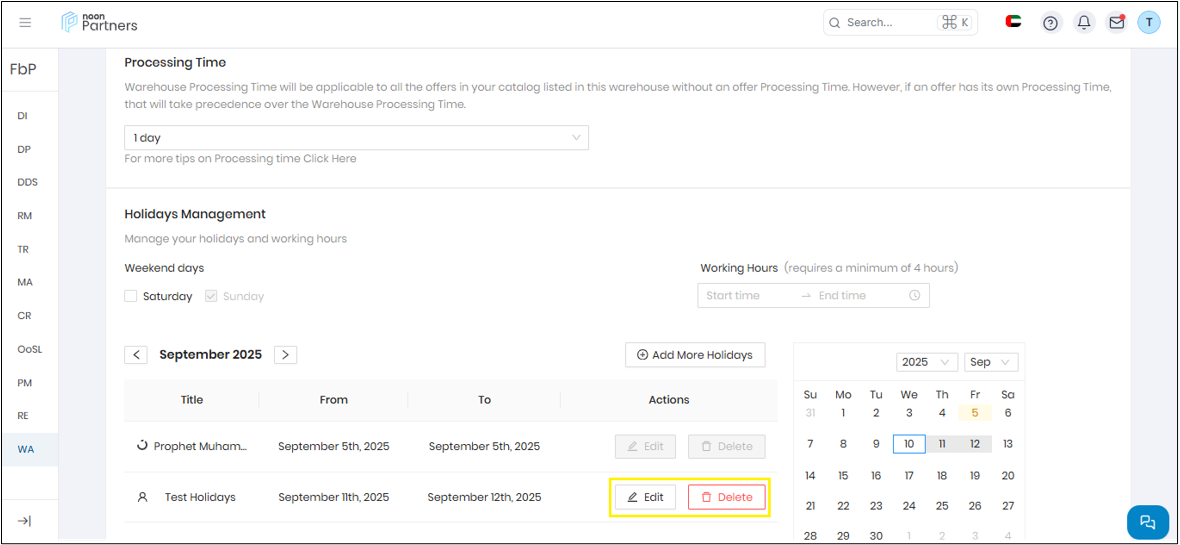1180x545 pixels.
Task: Expand the Sep month dropdown in calendar
Action: tap(991, 362)
